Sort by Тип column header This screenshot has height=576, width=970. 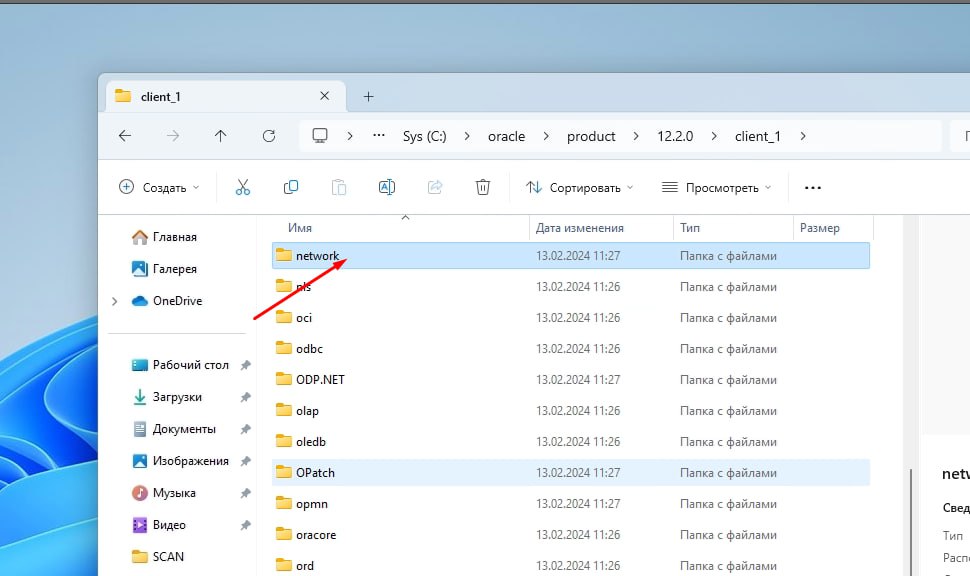[x=733, y=228]
